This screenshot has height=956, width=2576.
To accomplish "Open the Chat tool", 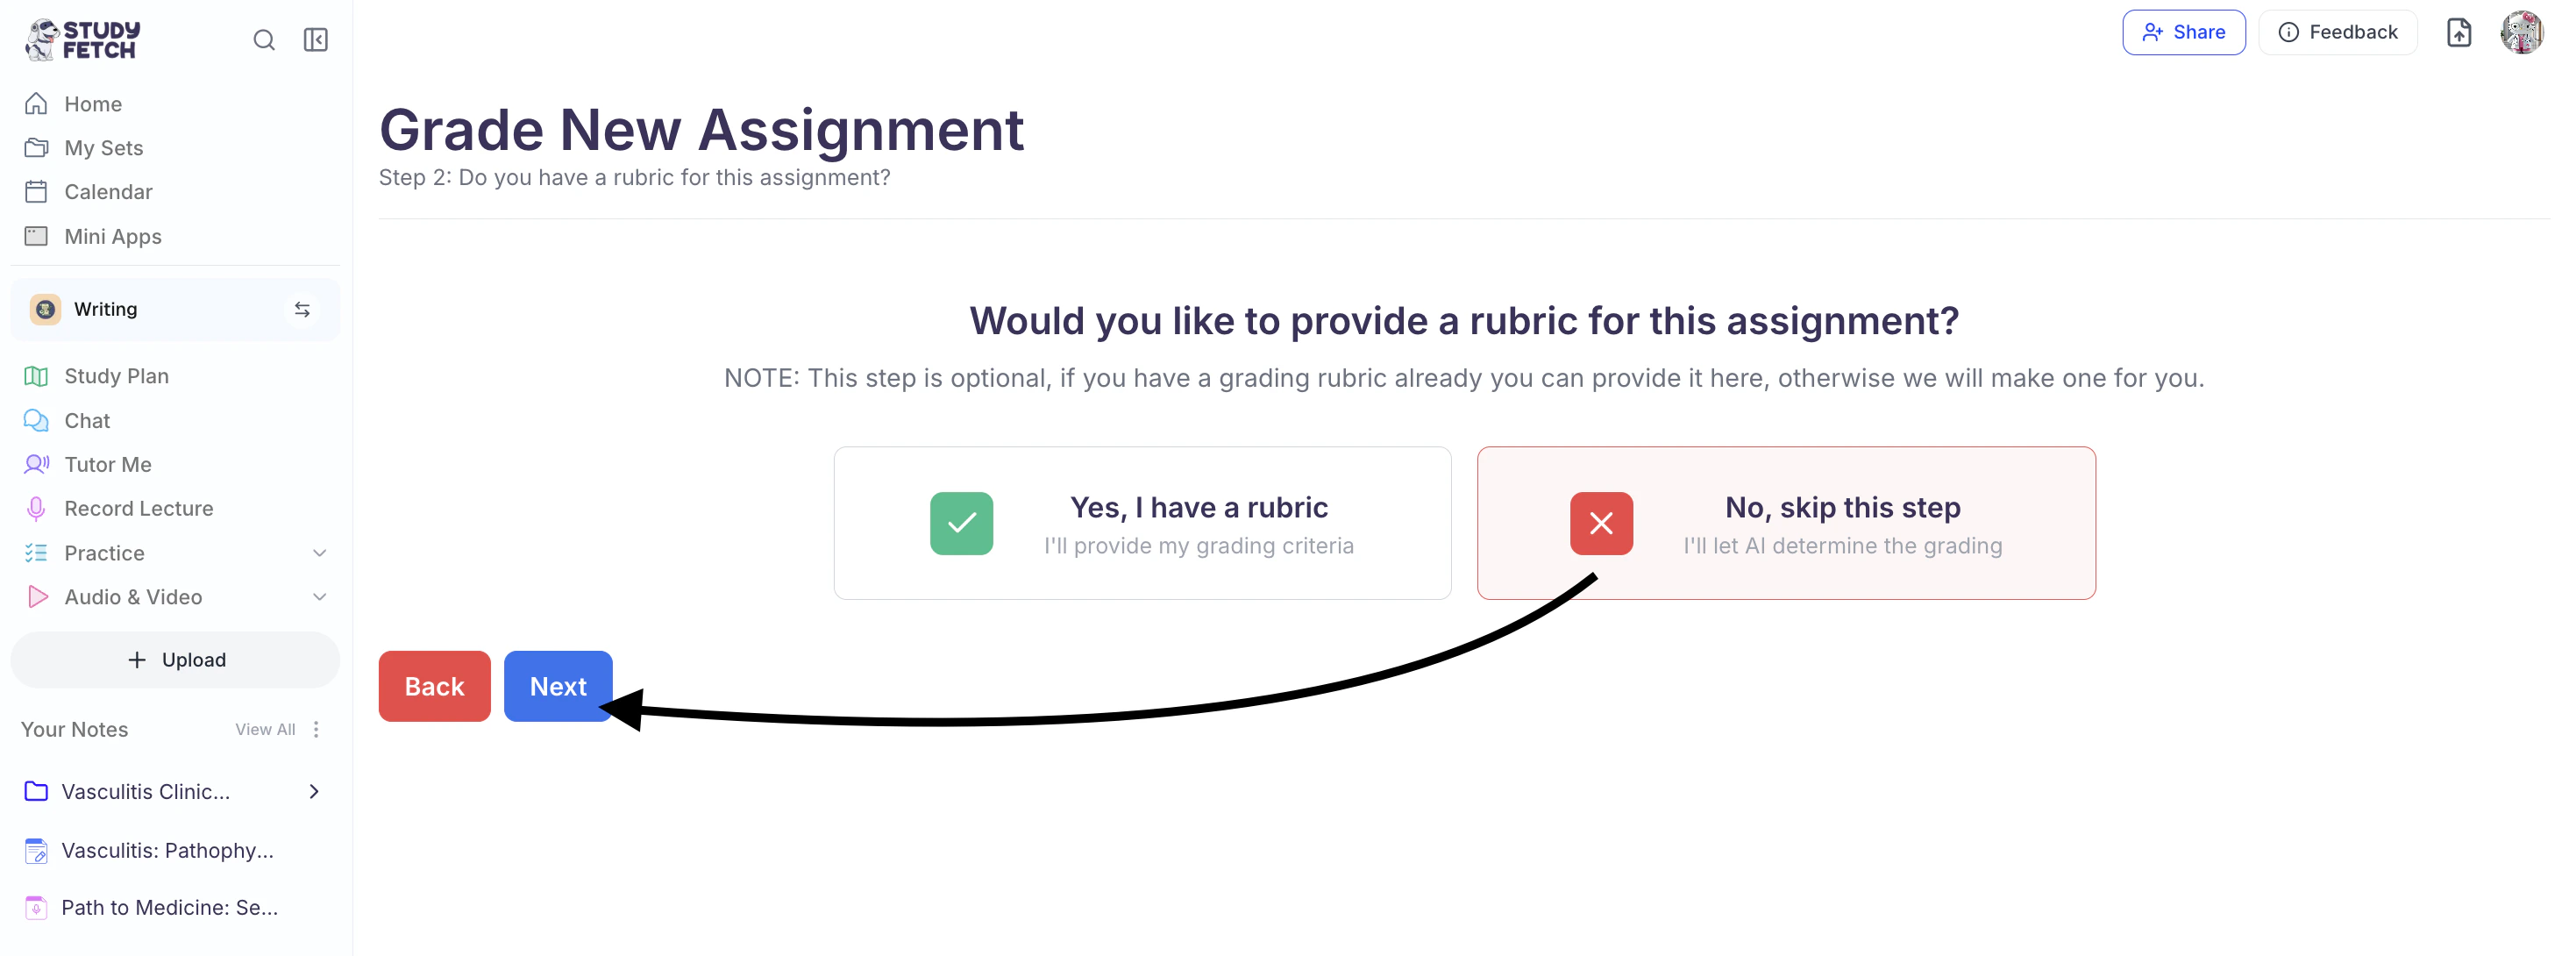I will (87, 420).
